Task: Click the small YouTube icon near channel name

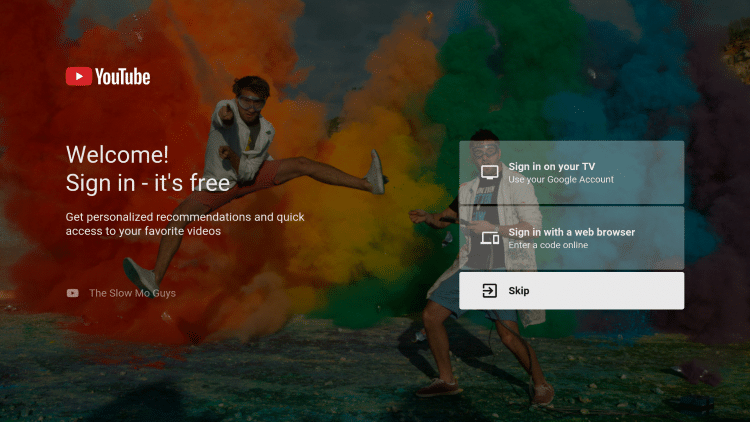Action: [x=73, y=293]
